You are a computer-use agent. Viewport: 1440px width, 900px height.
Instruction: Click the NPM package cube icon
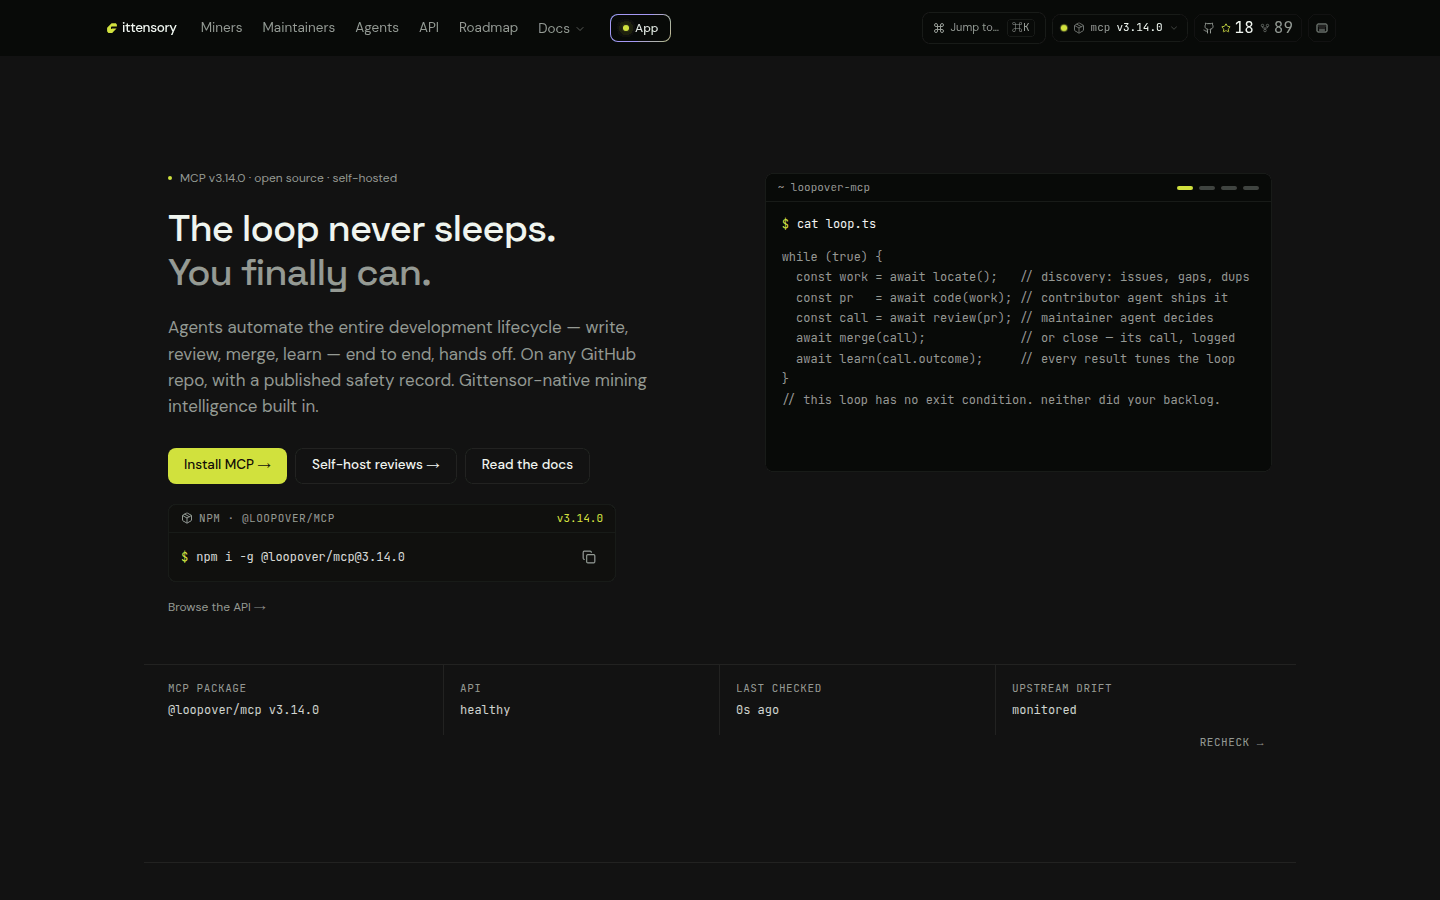tap(187, 518)
